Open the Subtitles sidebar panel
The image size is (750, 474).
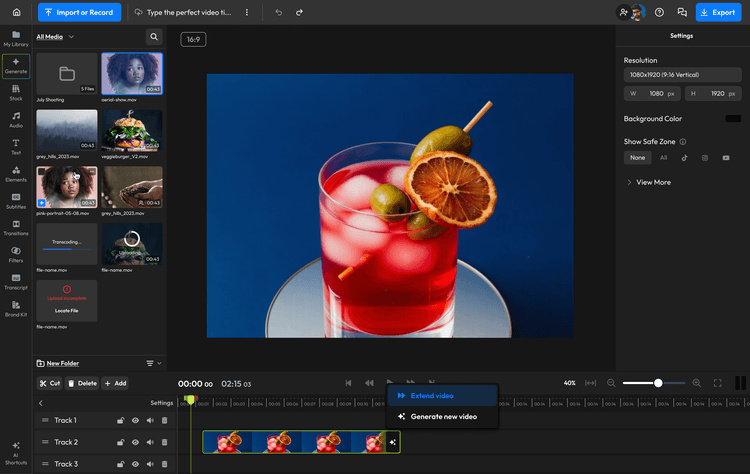tap(16, 199)
